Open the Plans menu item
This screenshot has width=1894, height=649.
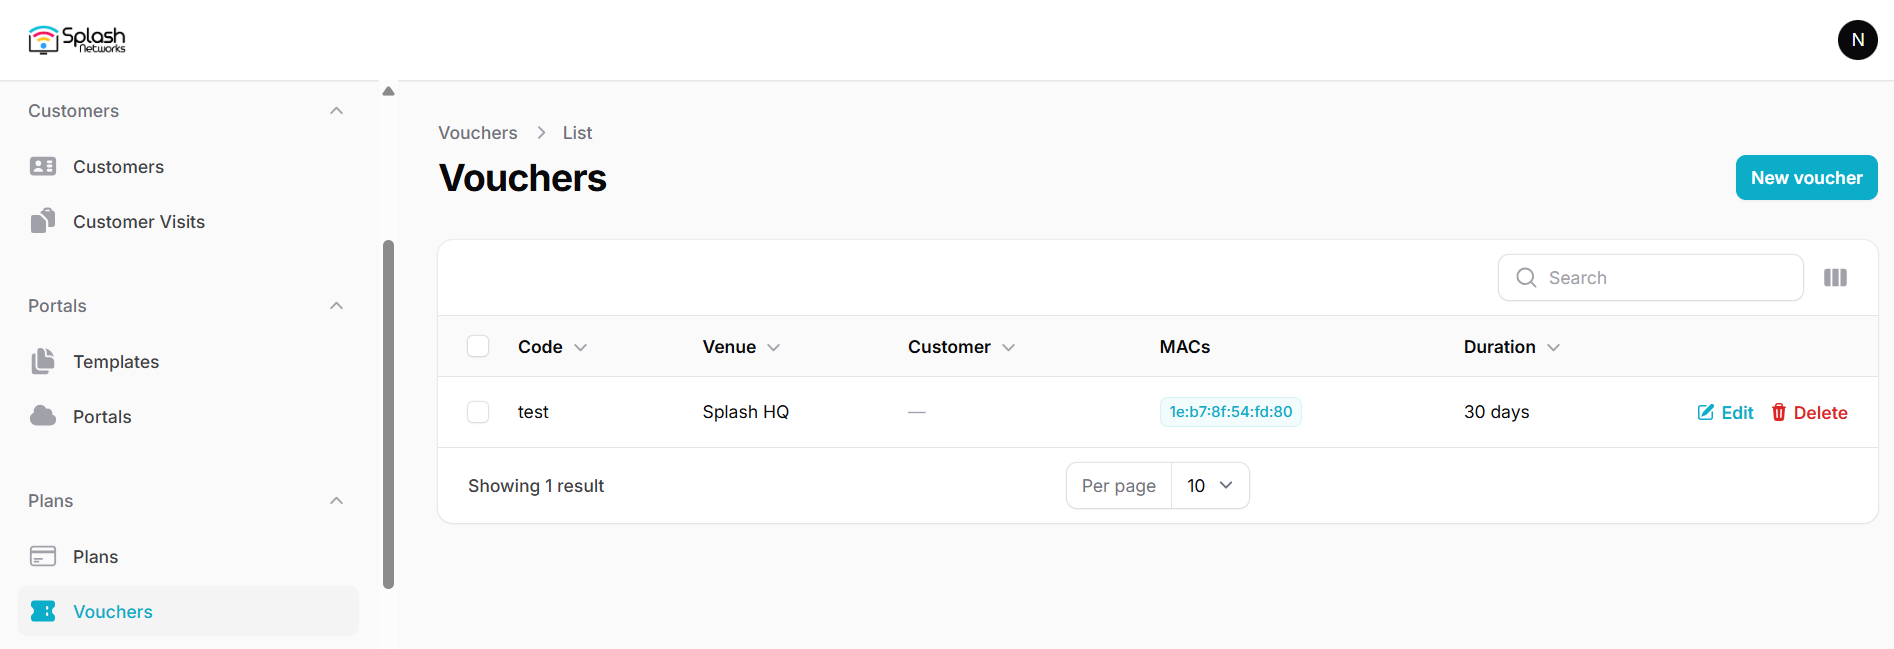[x=188, y=556]
